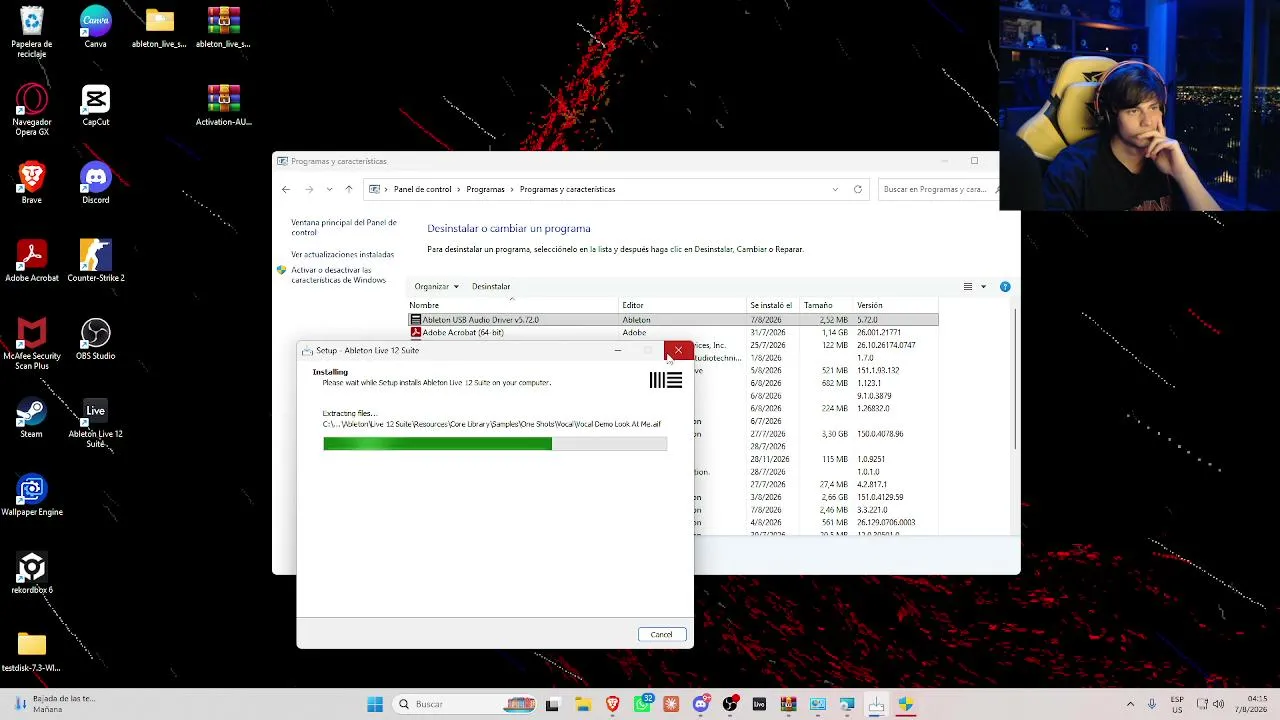1280x720 pixels.
Task: Sort programs by Se instaló el column
Action: click(774, 305)
